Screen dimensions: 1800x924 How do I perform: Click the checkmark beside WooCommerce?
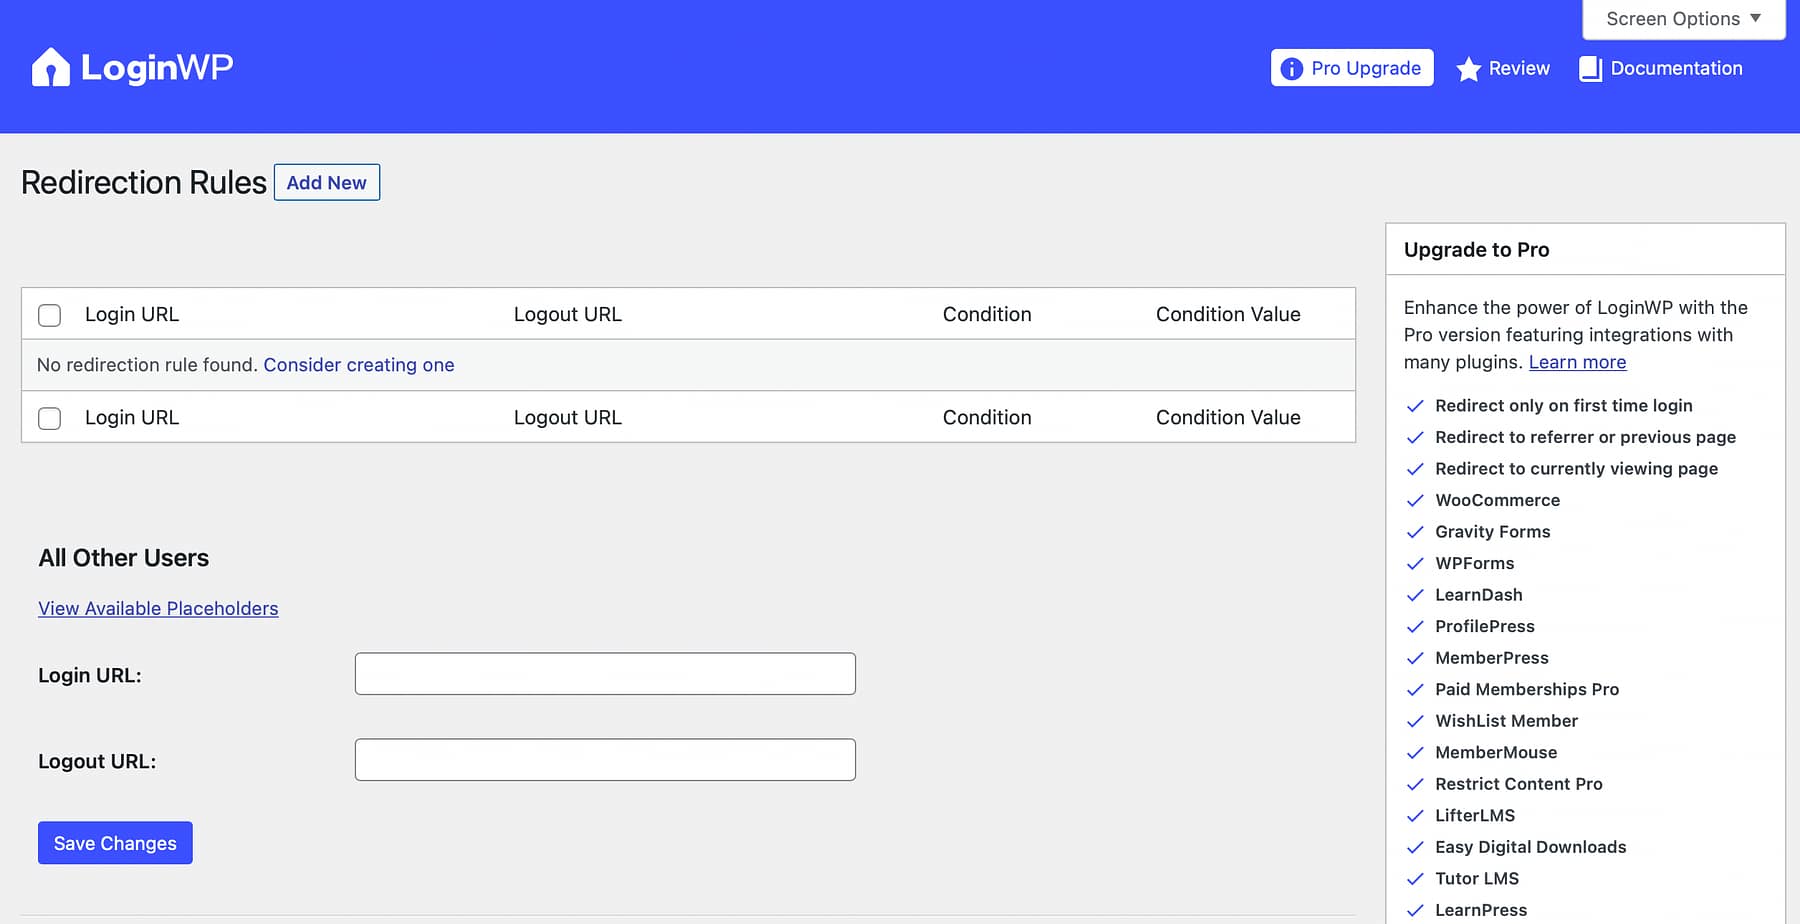click(1416, 500)
